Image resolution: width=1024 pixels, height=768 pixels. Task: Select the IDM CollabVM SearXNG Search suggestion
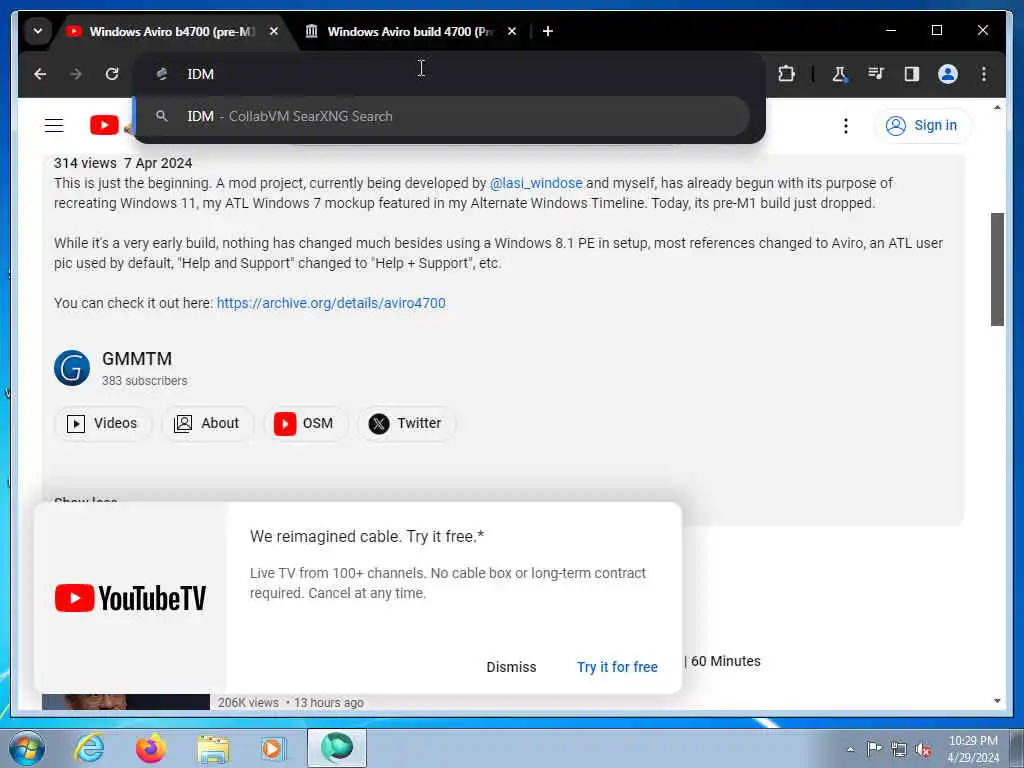[x=442, y=116]
